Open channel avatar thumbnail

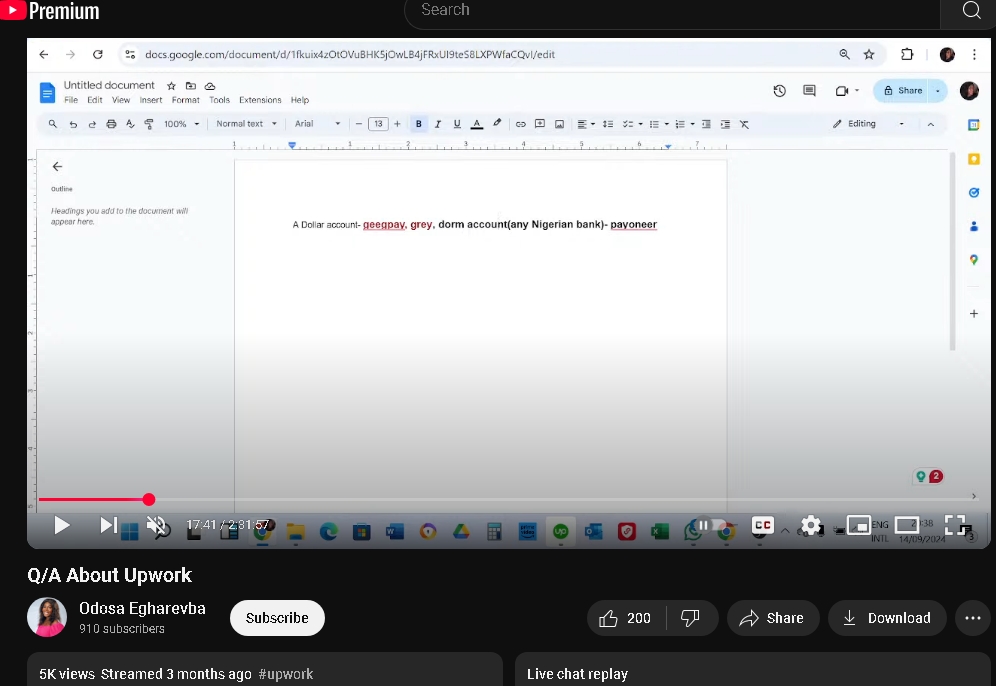[47, 617]
